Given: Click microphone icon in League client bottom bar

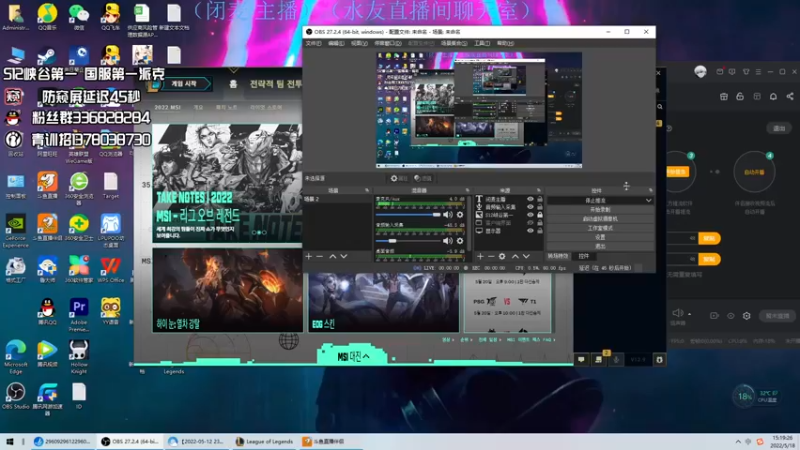Looking at the screenshot, I should pos(616,360).
